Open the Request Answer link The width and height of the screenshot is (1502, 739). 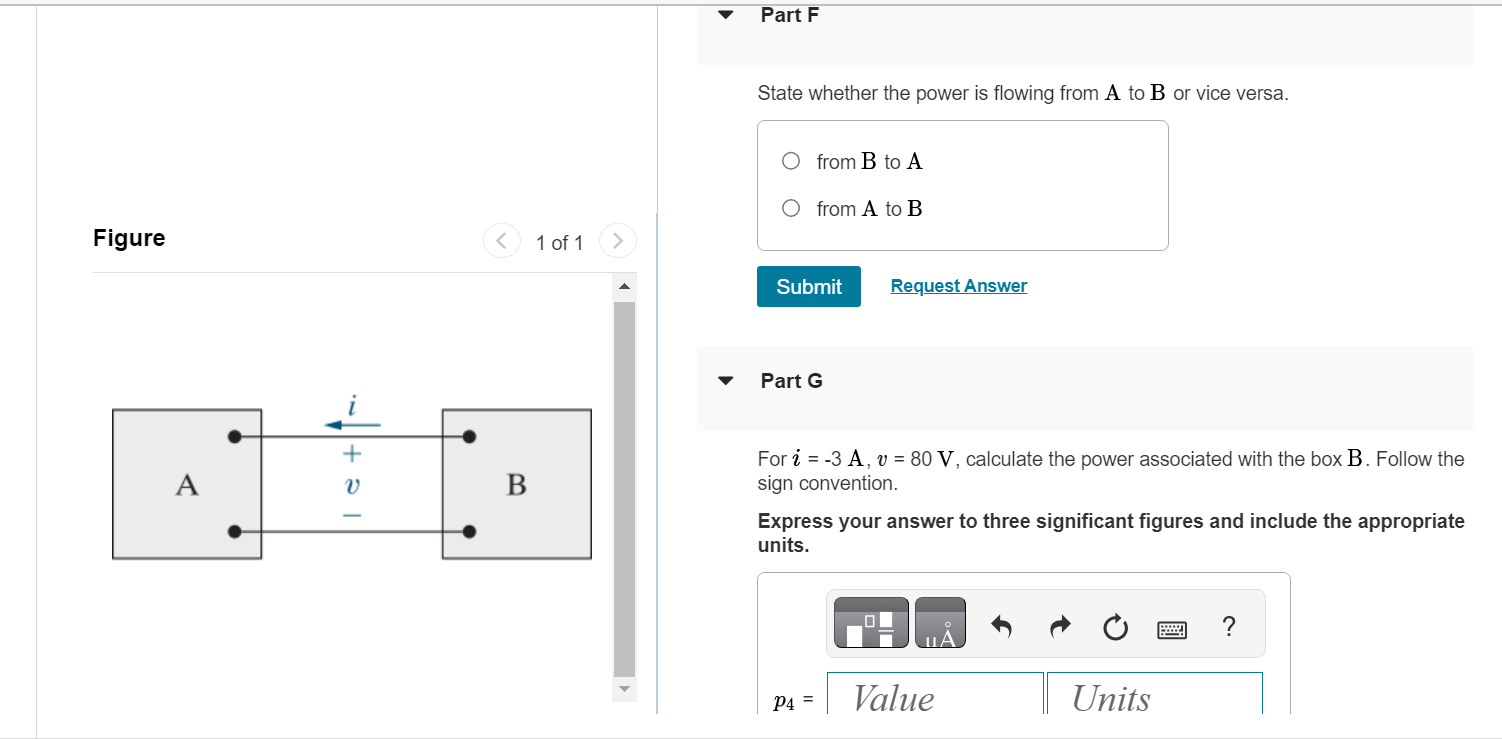(957, 286)
